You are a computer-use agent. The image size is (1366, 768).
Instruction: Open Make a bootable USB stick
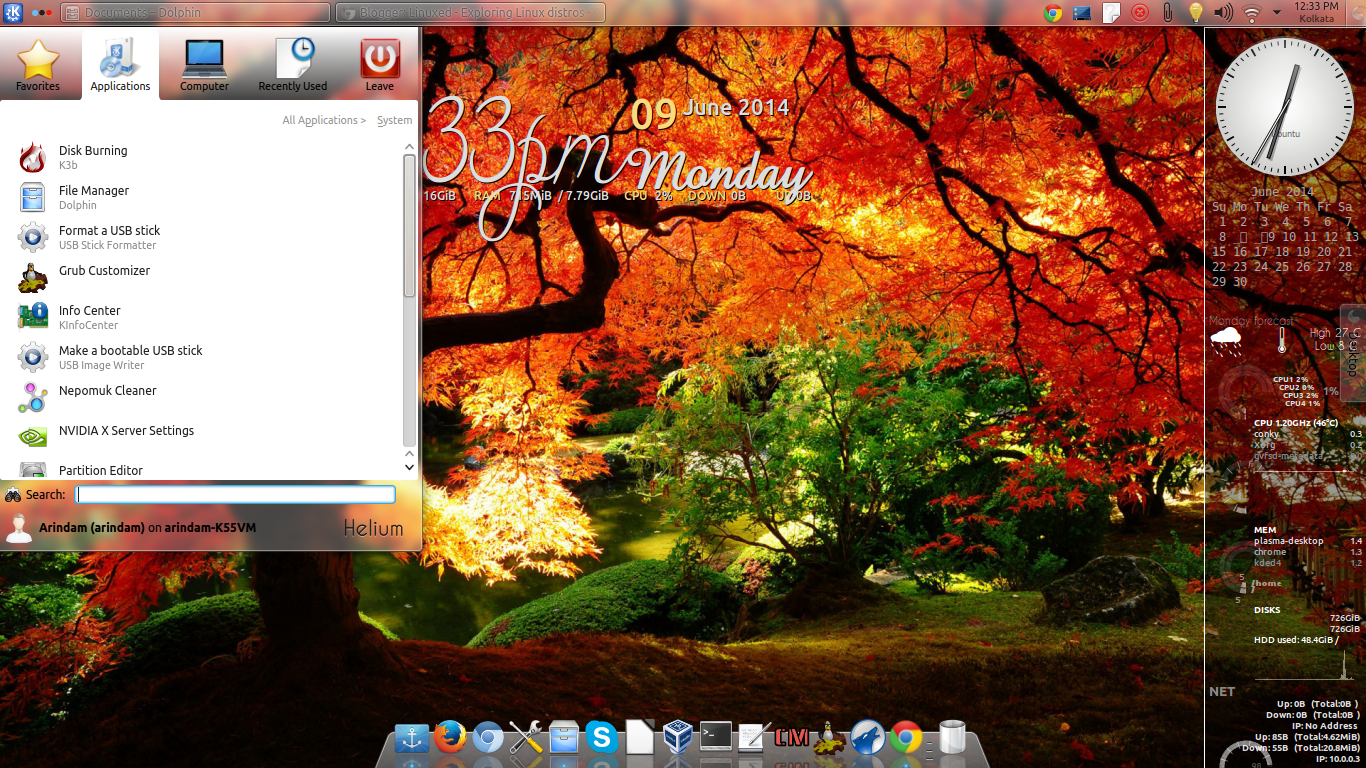208,357
